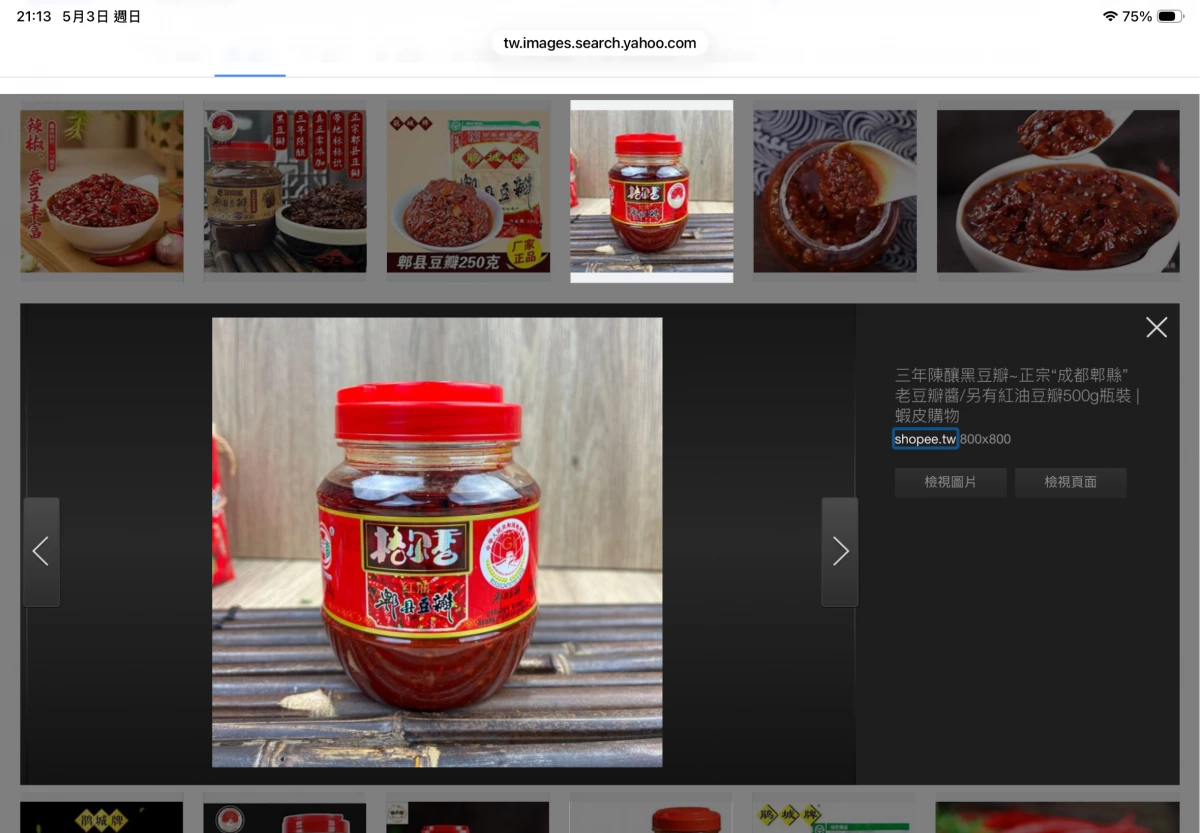1200x833 pixels.
Task: Select the brown jar with red banners thumbnail
Action: [285, 191]
